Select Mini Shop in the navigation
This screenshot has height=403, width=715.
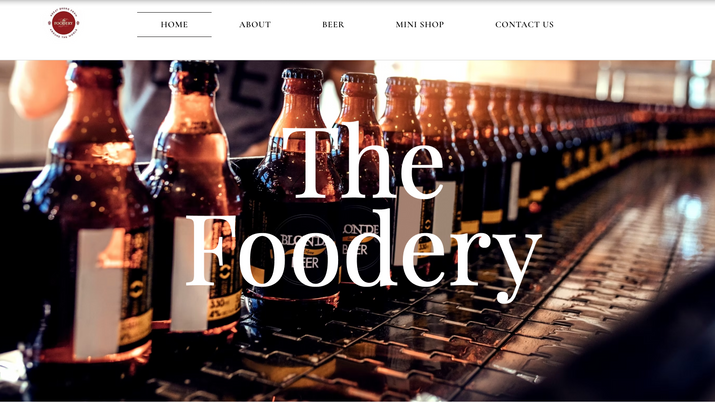pyautogui.click(x=420, y=25)
